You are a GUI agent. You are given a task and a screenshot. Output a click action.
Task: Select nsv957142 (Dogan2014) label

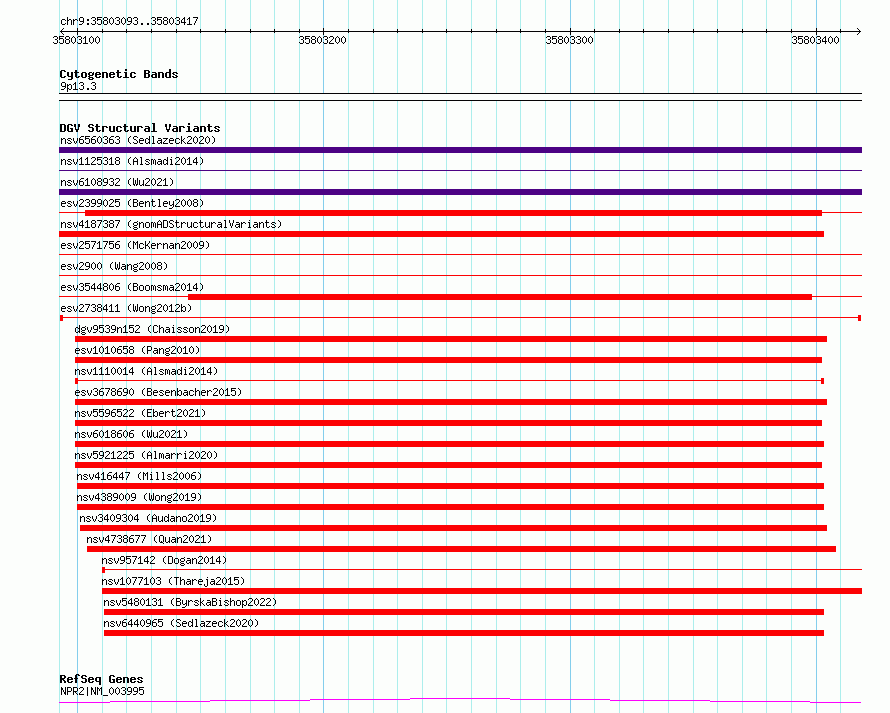click(164, 560)
